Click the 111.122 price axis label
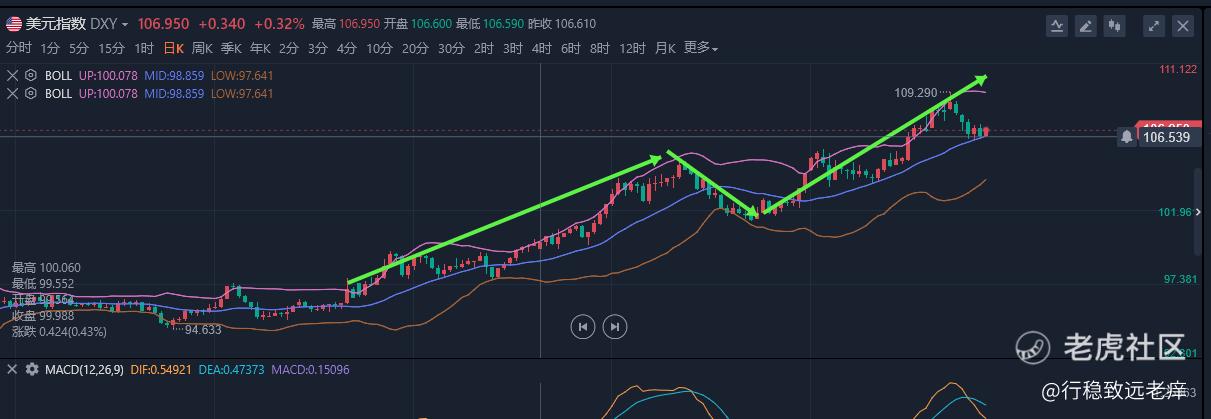1211x419 pixels. (1178, 69)
